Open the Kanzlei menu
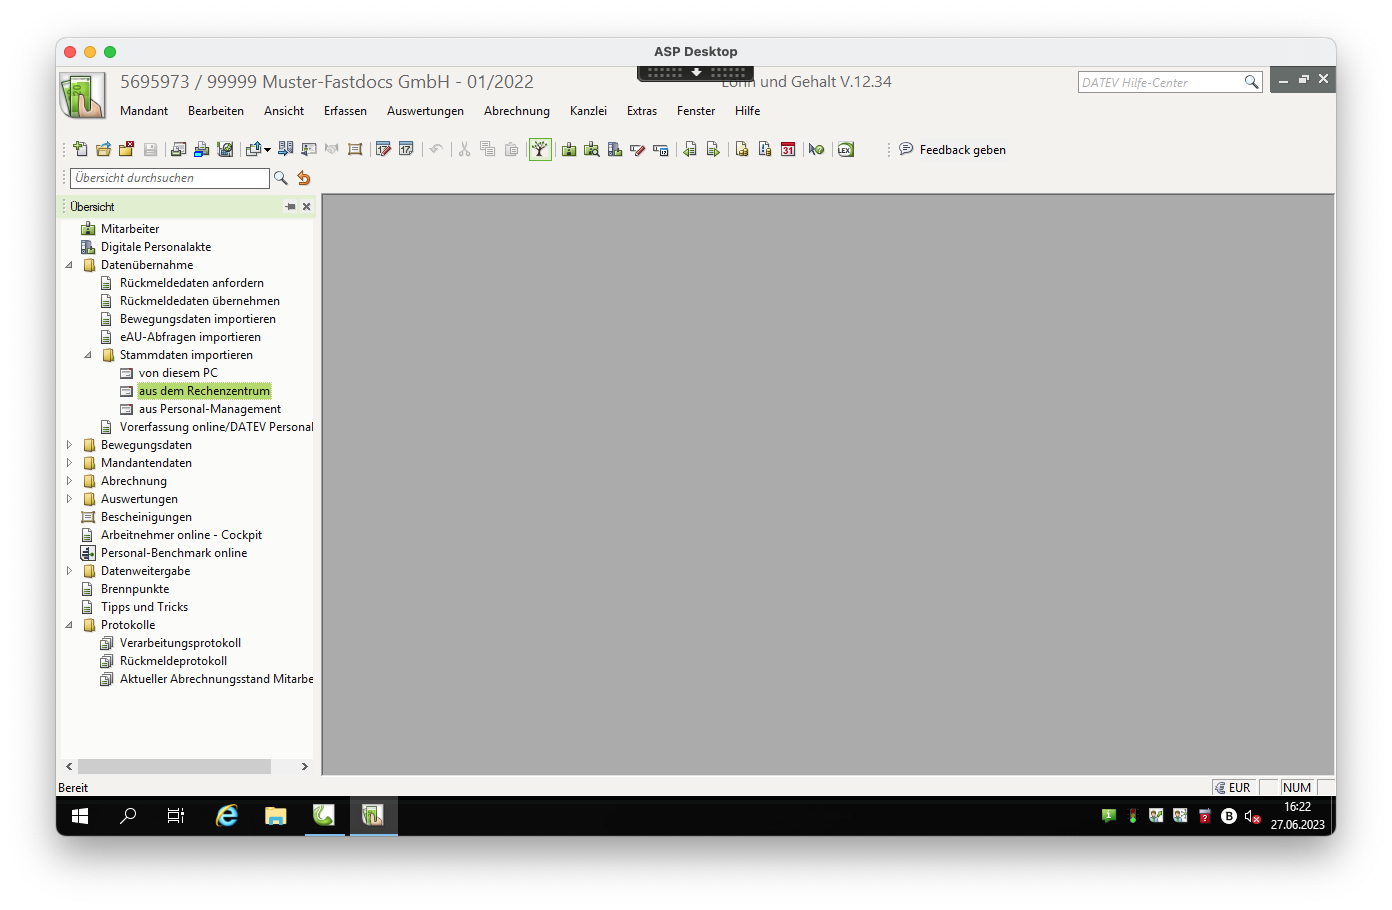Image resolution: width=1392 pixels, height=910 pixels. [588, 111]
